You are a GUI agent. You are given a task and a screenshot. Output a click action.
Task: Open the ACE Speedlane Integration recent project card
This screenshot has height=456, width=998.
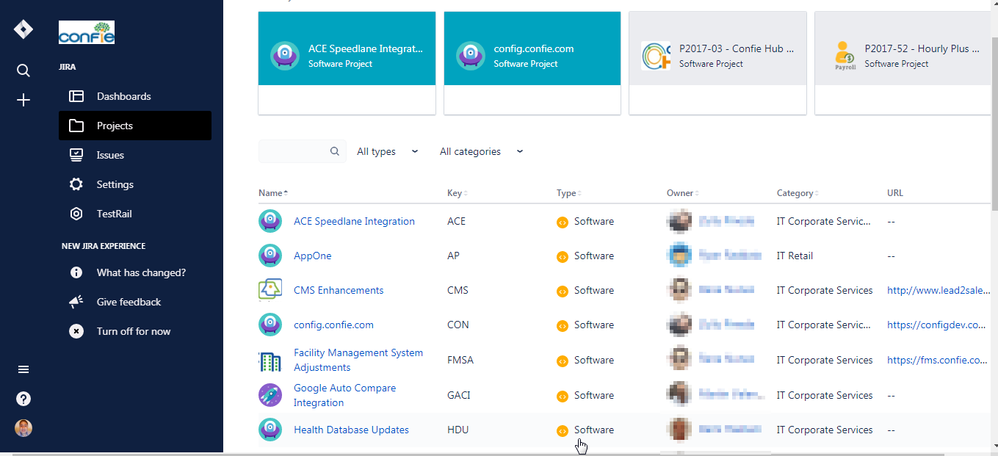347,63
